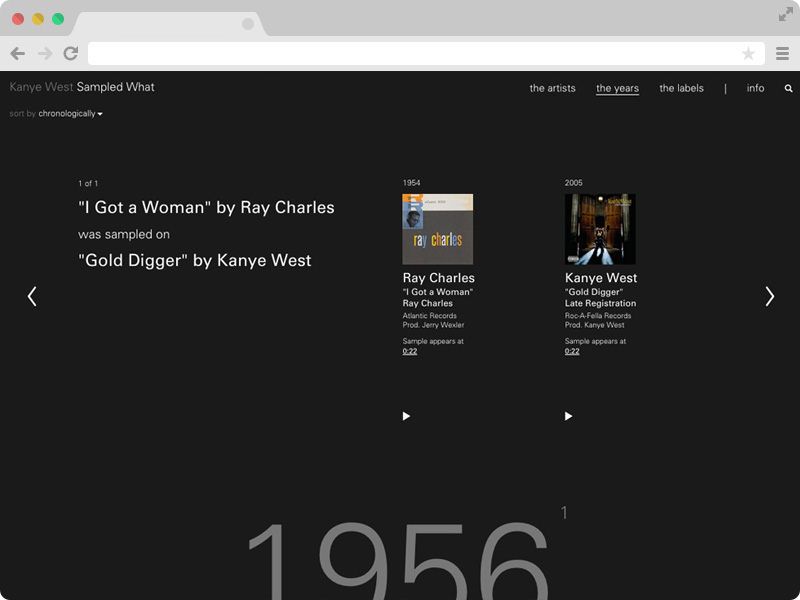Image resolution: width=800 pixels, height=600 pixels.
Task: Focus the browser address bar
Action: tap(426, 54)
